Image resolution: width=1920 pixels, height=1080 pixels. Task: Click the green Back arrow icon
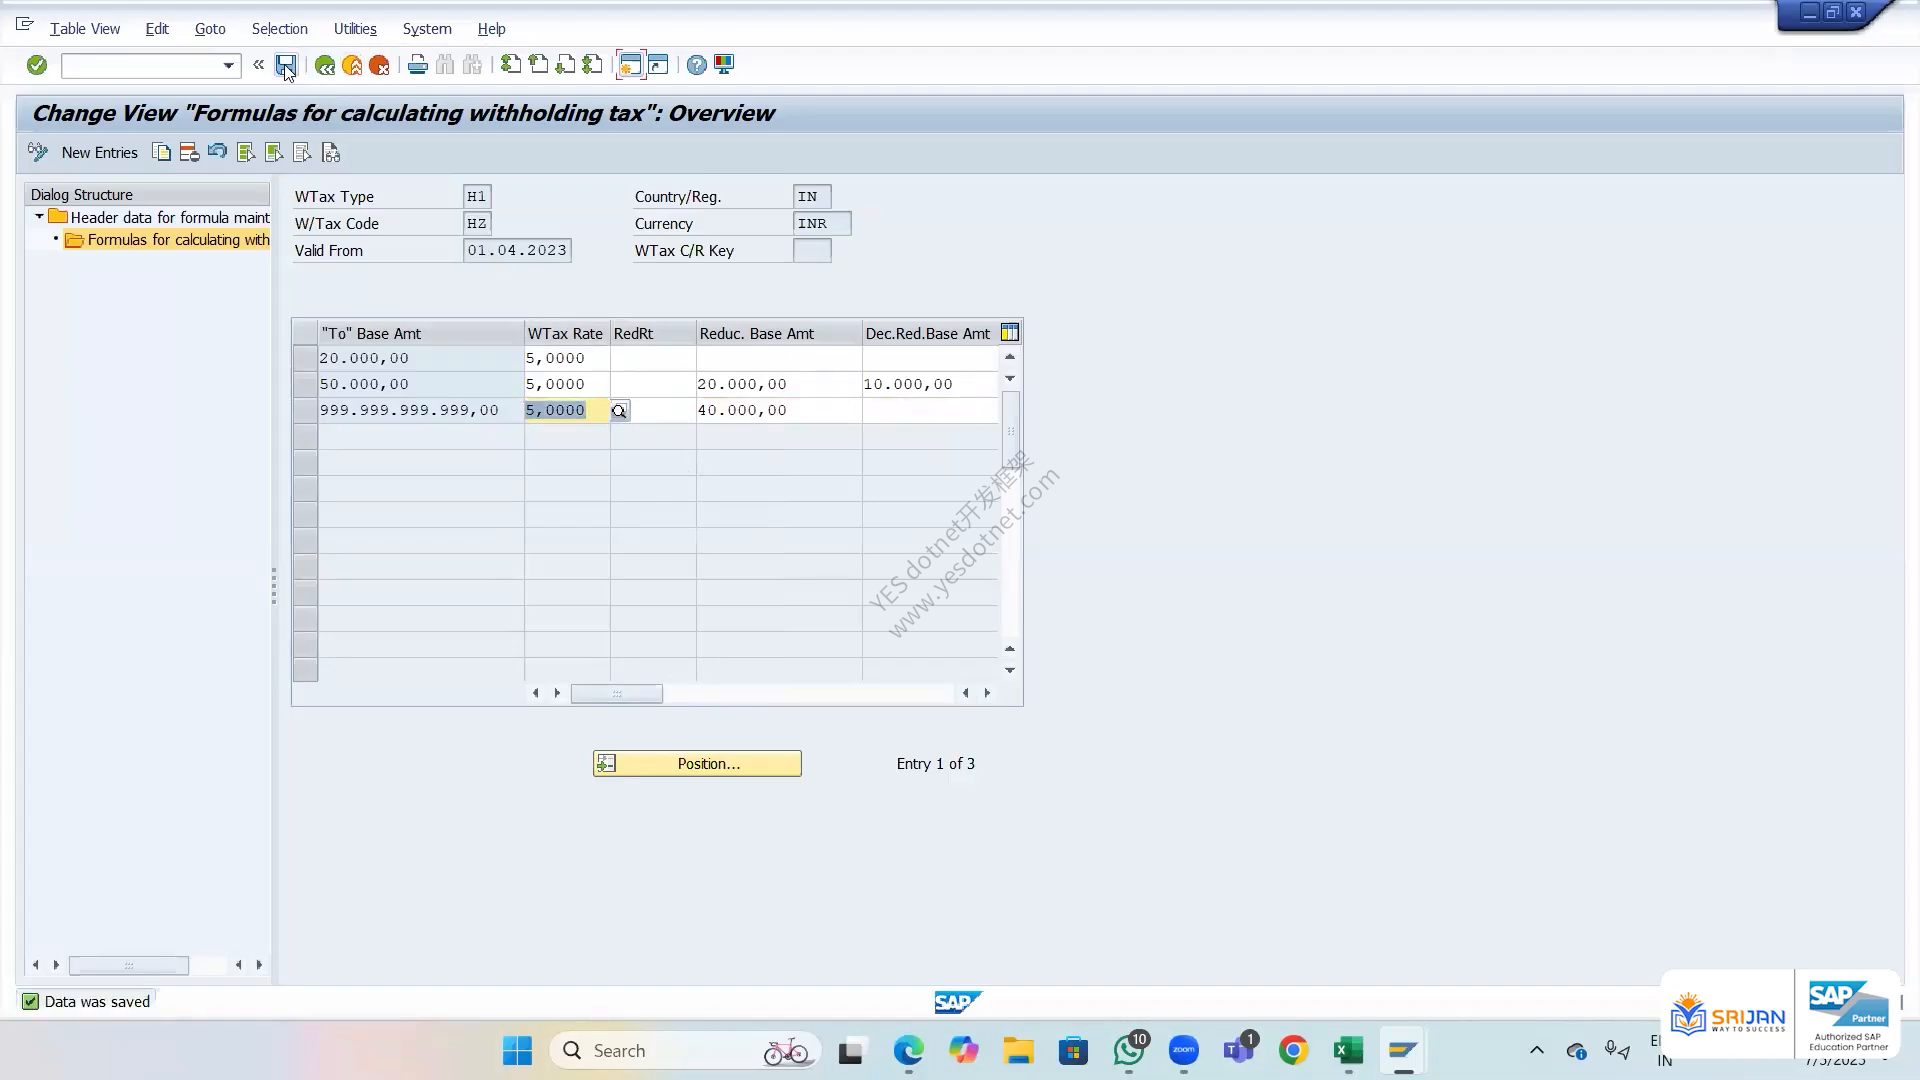point(325,65)
